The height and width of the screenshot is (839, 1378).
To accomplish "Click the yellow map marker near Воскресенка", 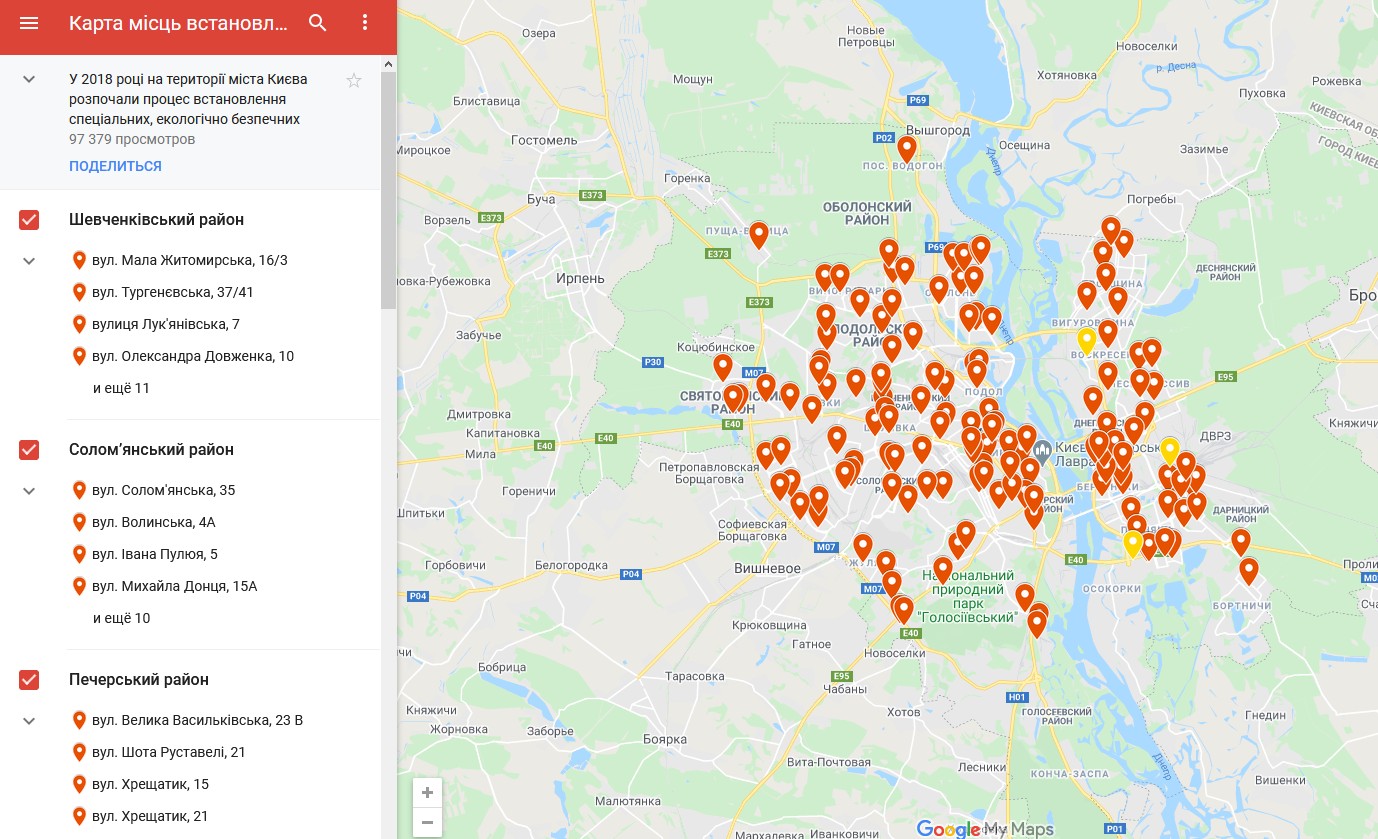I will (1087, 341).
